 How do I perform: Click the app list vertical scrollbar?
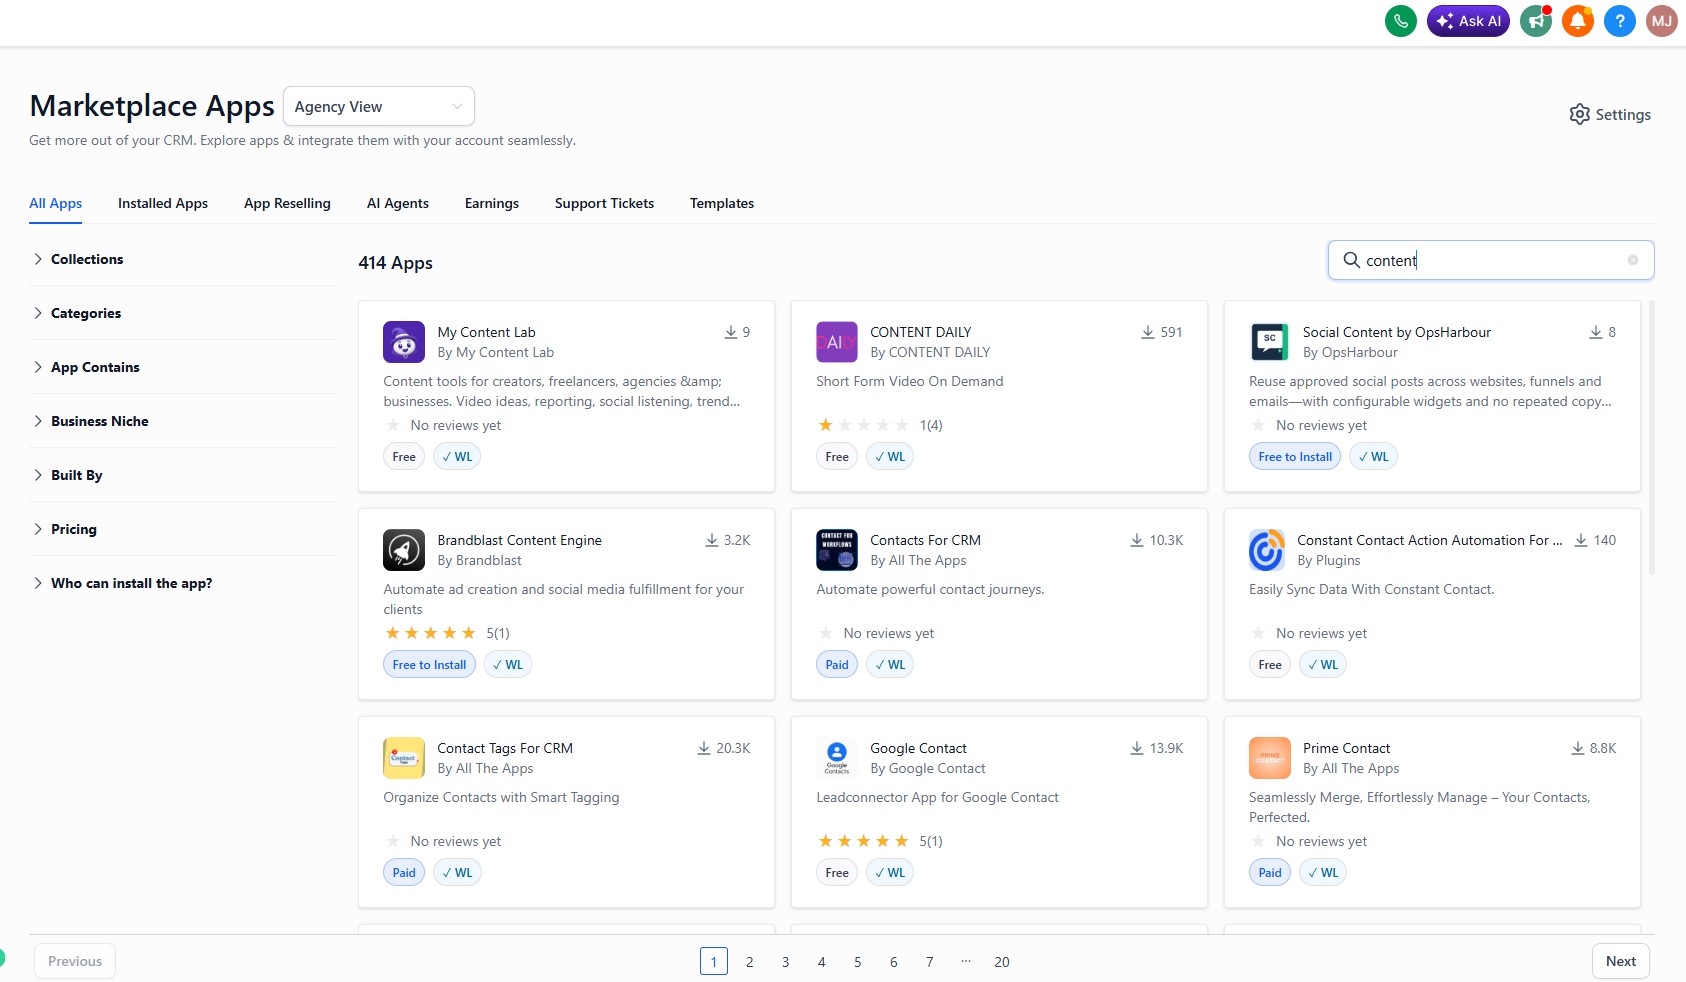point(1651,438)
